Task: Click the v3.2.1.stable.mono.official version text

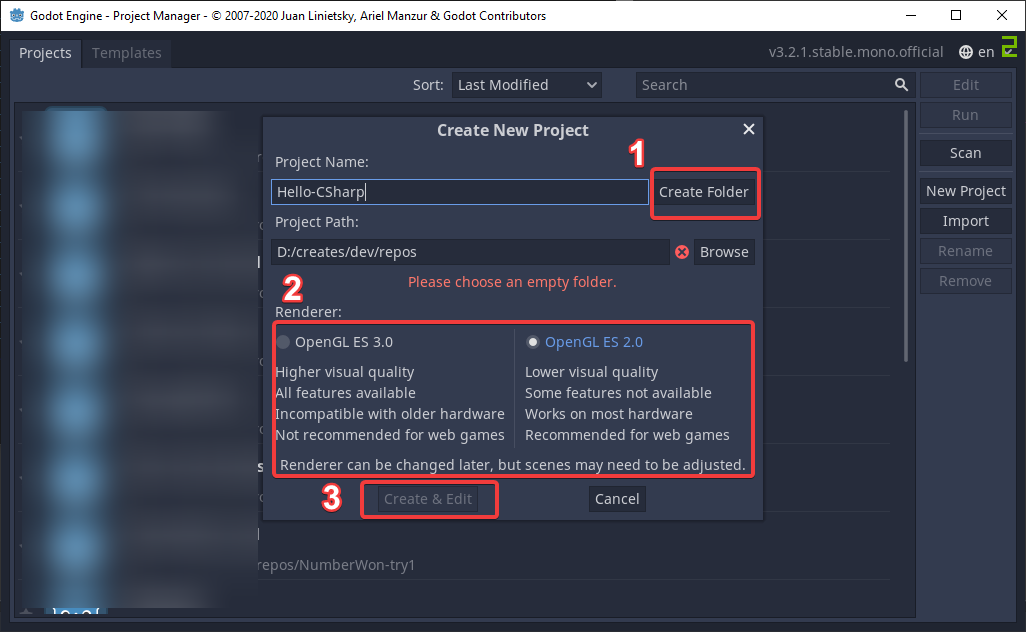Action: pos(856,52)
